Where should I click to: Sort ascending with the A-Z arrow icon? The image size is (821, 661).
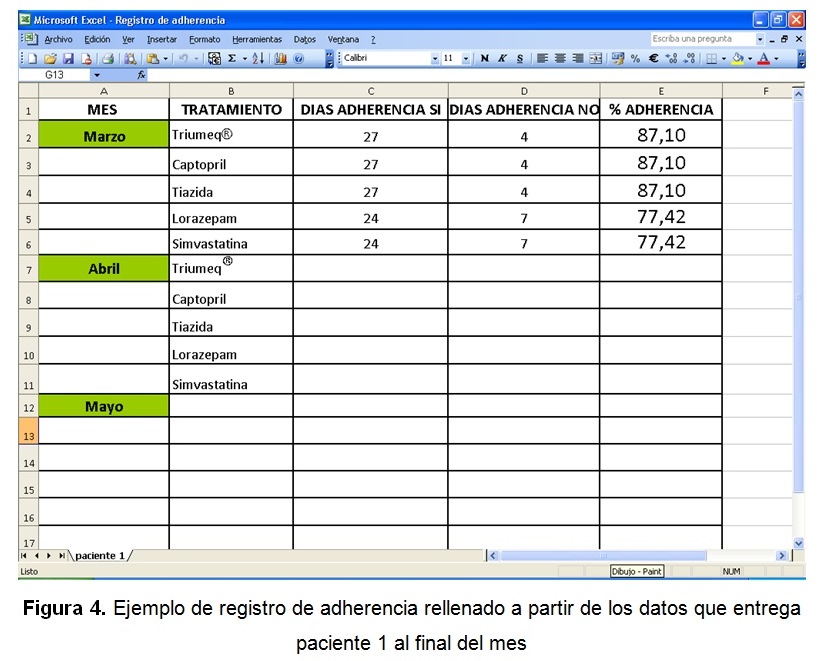tap(258, 59)
